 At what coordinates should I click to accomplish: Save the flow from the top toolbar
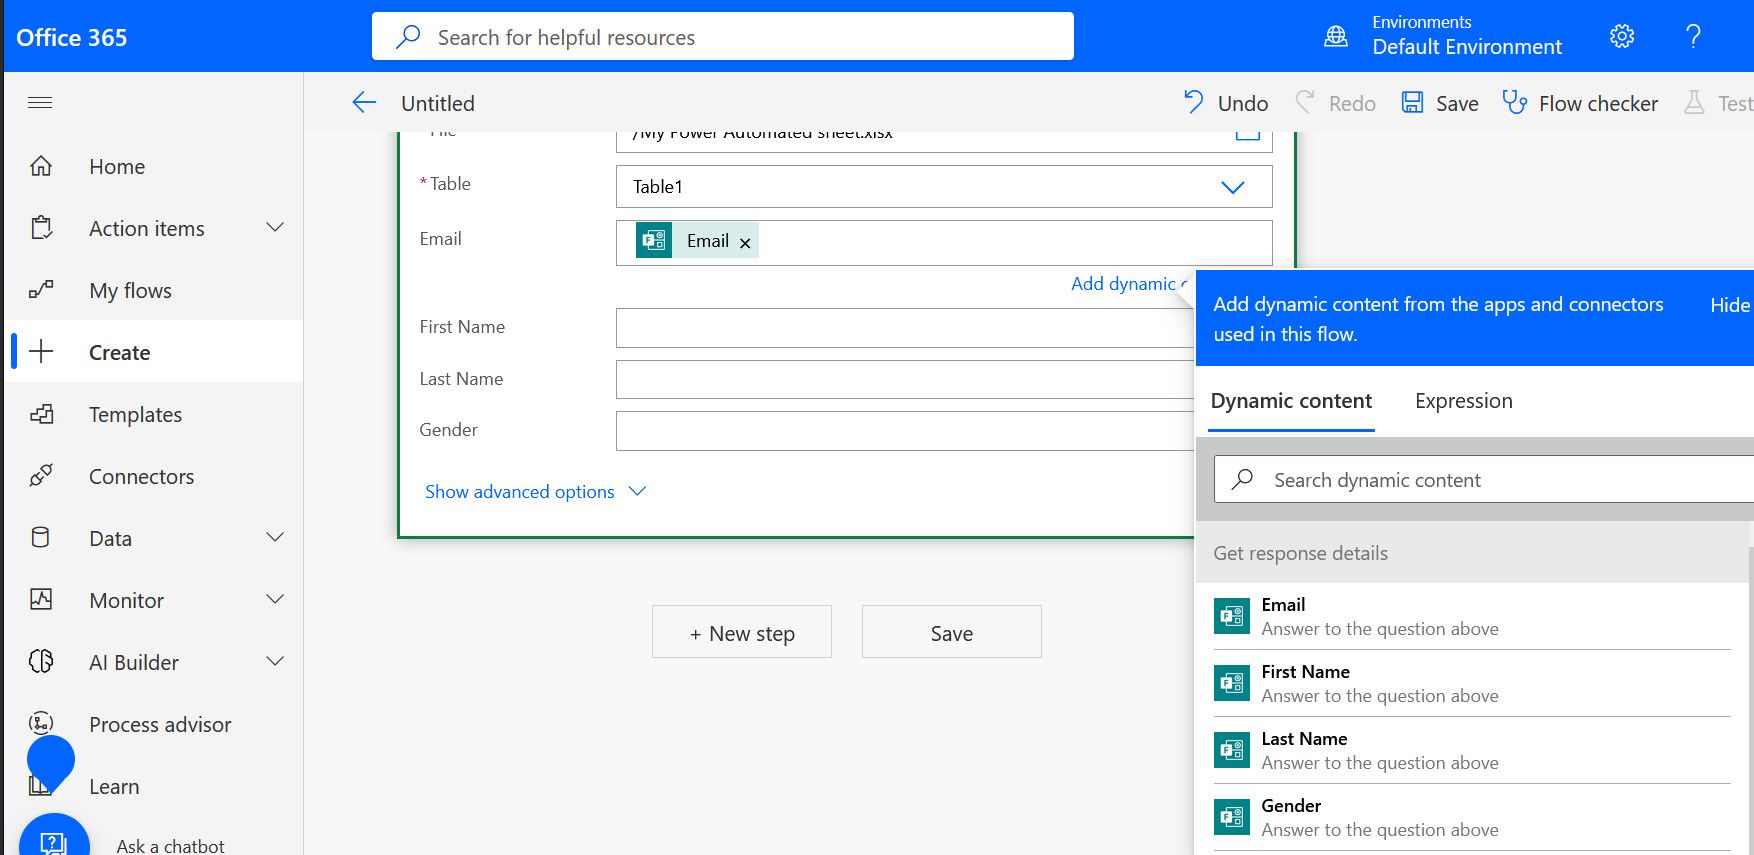(1440, 103)
